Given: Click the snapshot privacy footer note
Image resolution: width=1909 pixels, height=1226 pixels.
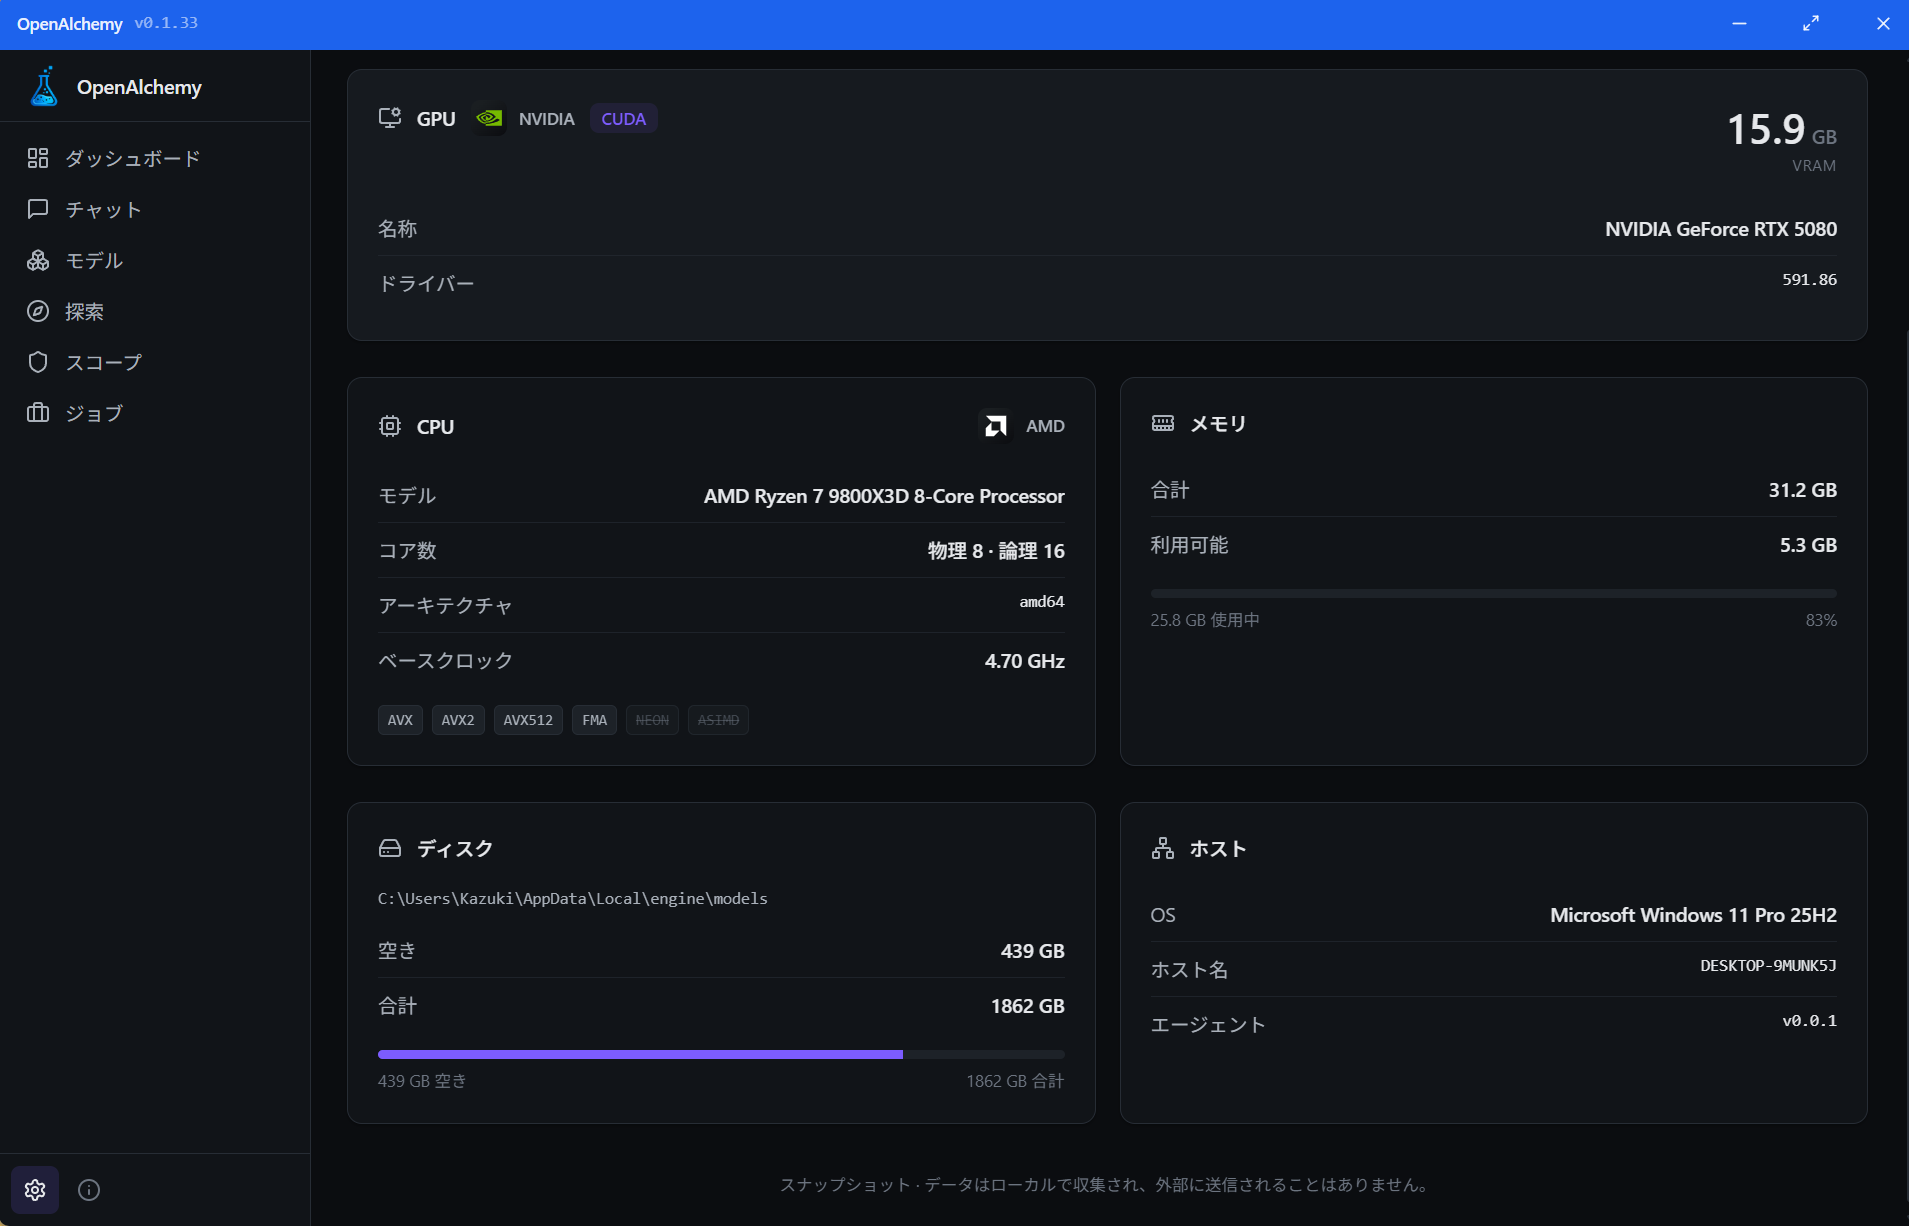Looking at the screenshot, I should (x=1106, y=1184).
